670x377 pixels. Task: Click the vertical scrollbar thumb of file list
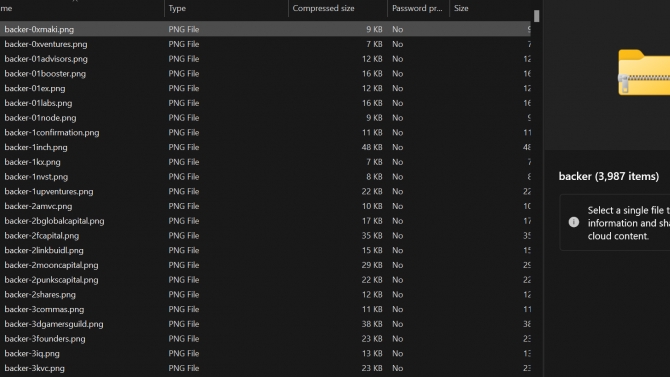537,16
